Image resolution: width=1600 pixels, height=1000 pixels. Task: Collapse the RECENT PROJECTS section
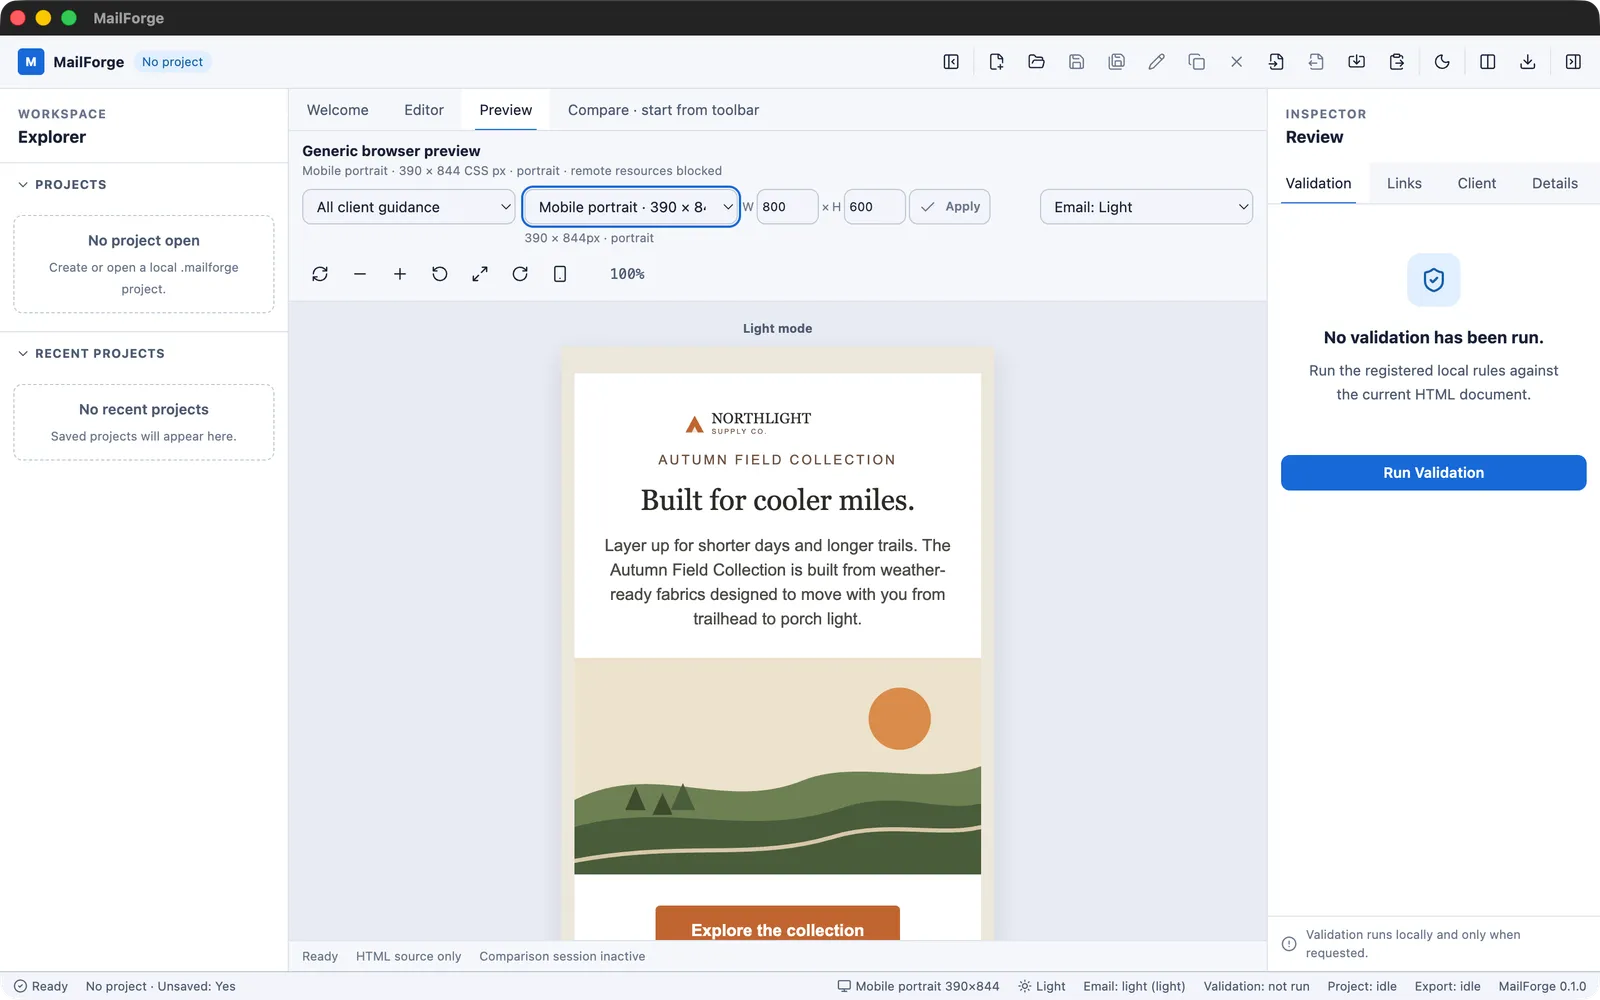91,354
